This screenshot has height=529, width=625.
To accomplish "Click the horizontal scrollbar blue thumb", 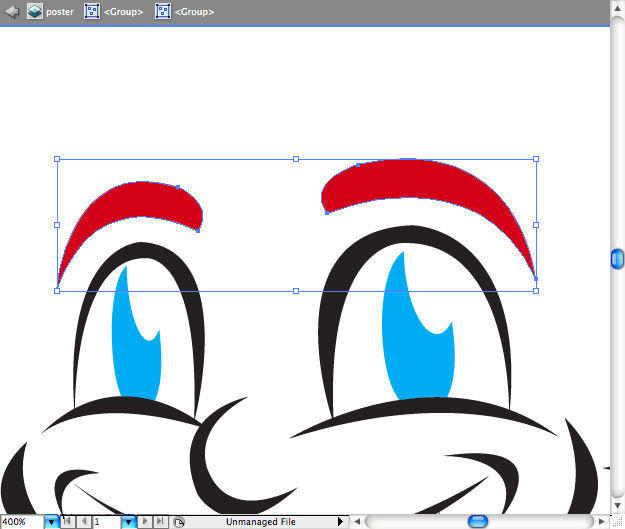I will click(478, 521).
